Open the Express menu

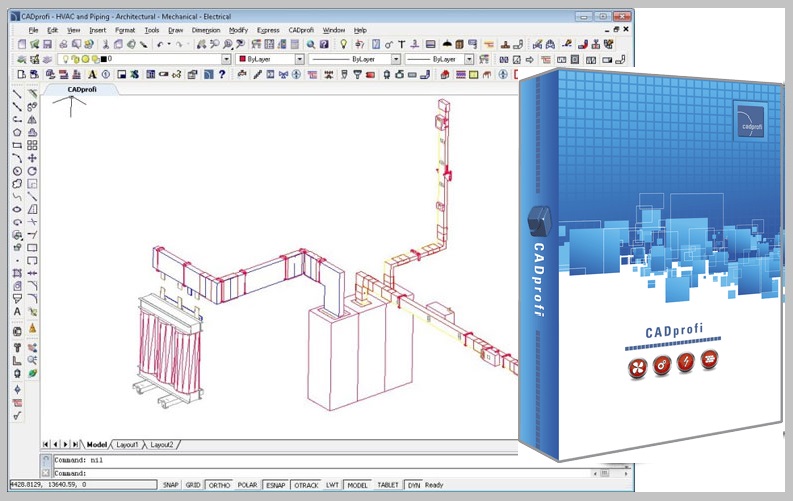(268, 30)
